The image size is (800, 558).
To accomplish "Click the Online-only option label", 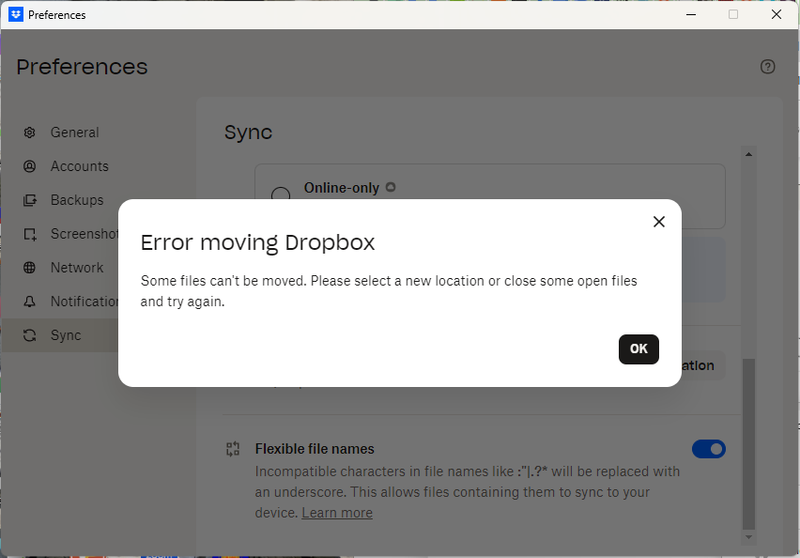I will coord(341,188).
